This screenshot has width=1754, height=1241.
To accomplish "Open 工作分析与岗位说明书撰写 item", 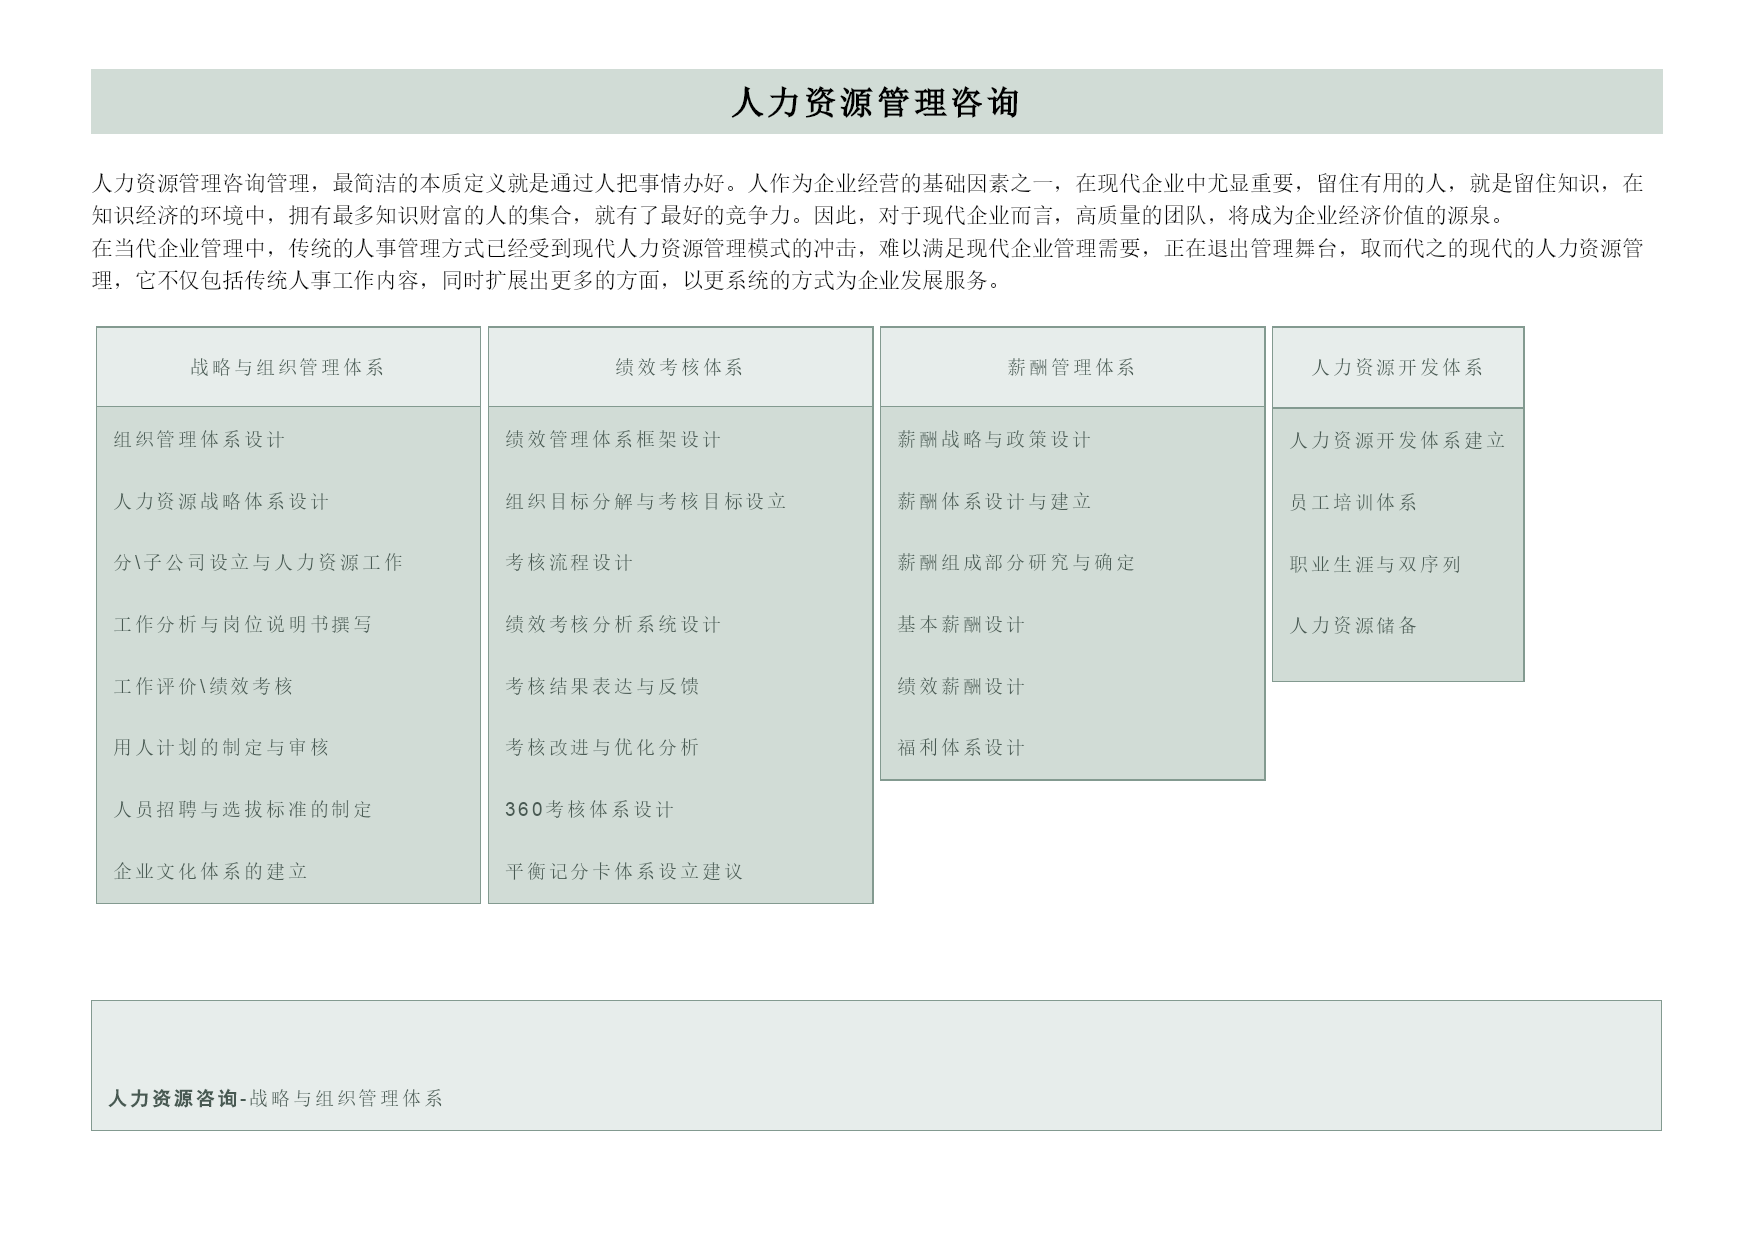I will tap(243, 625).
